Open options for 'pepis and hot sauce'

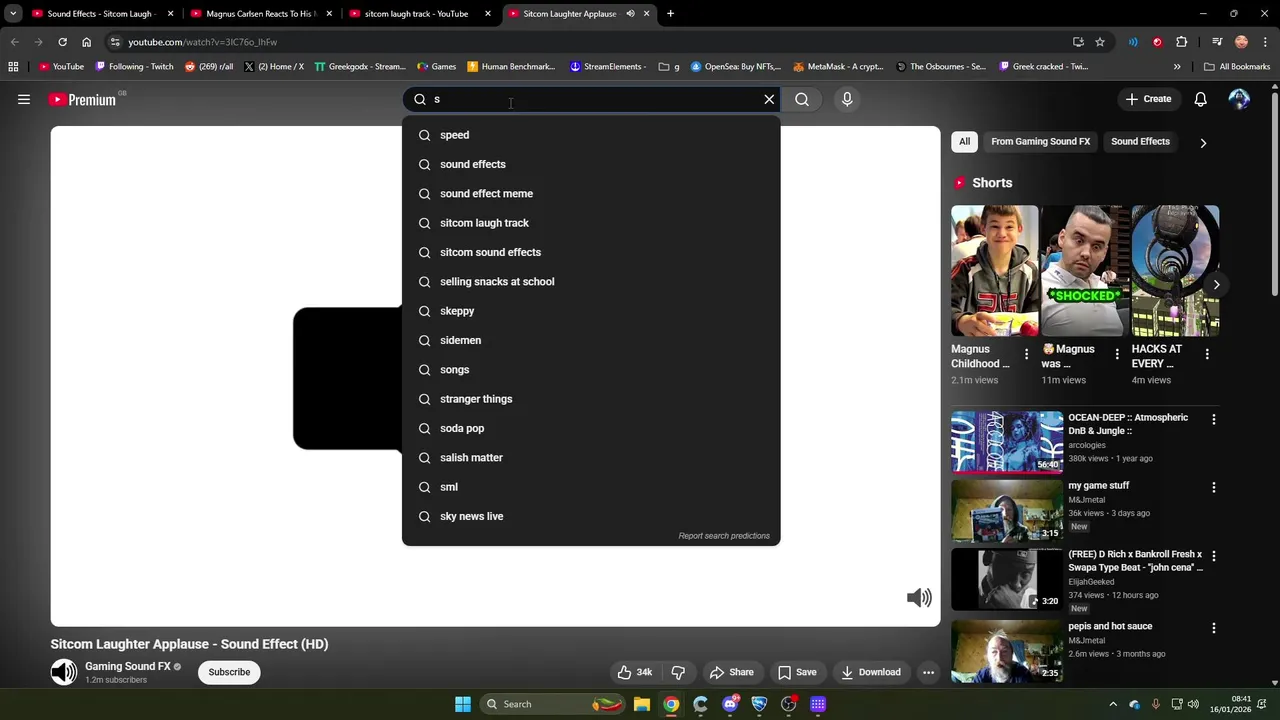click(x=1214, y=629)
